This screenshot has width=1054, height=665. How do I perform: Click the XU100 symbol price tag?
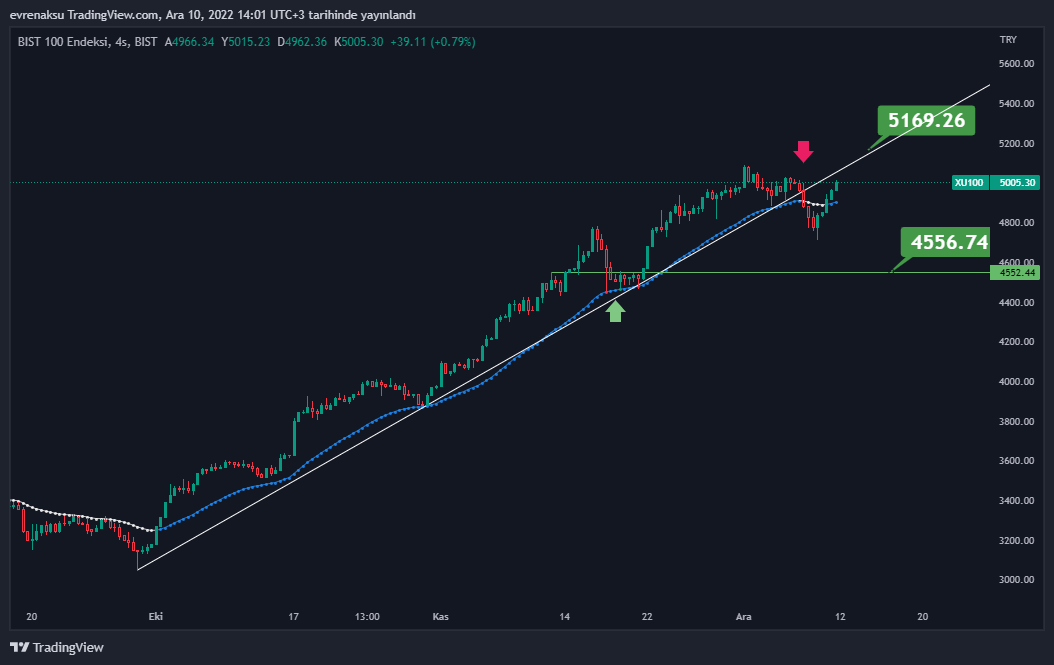(x=969, y=183)
